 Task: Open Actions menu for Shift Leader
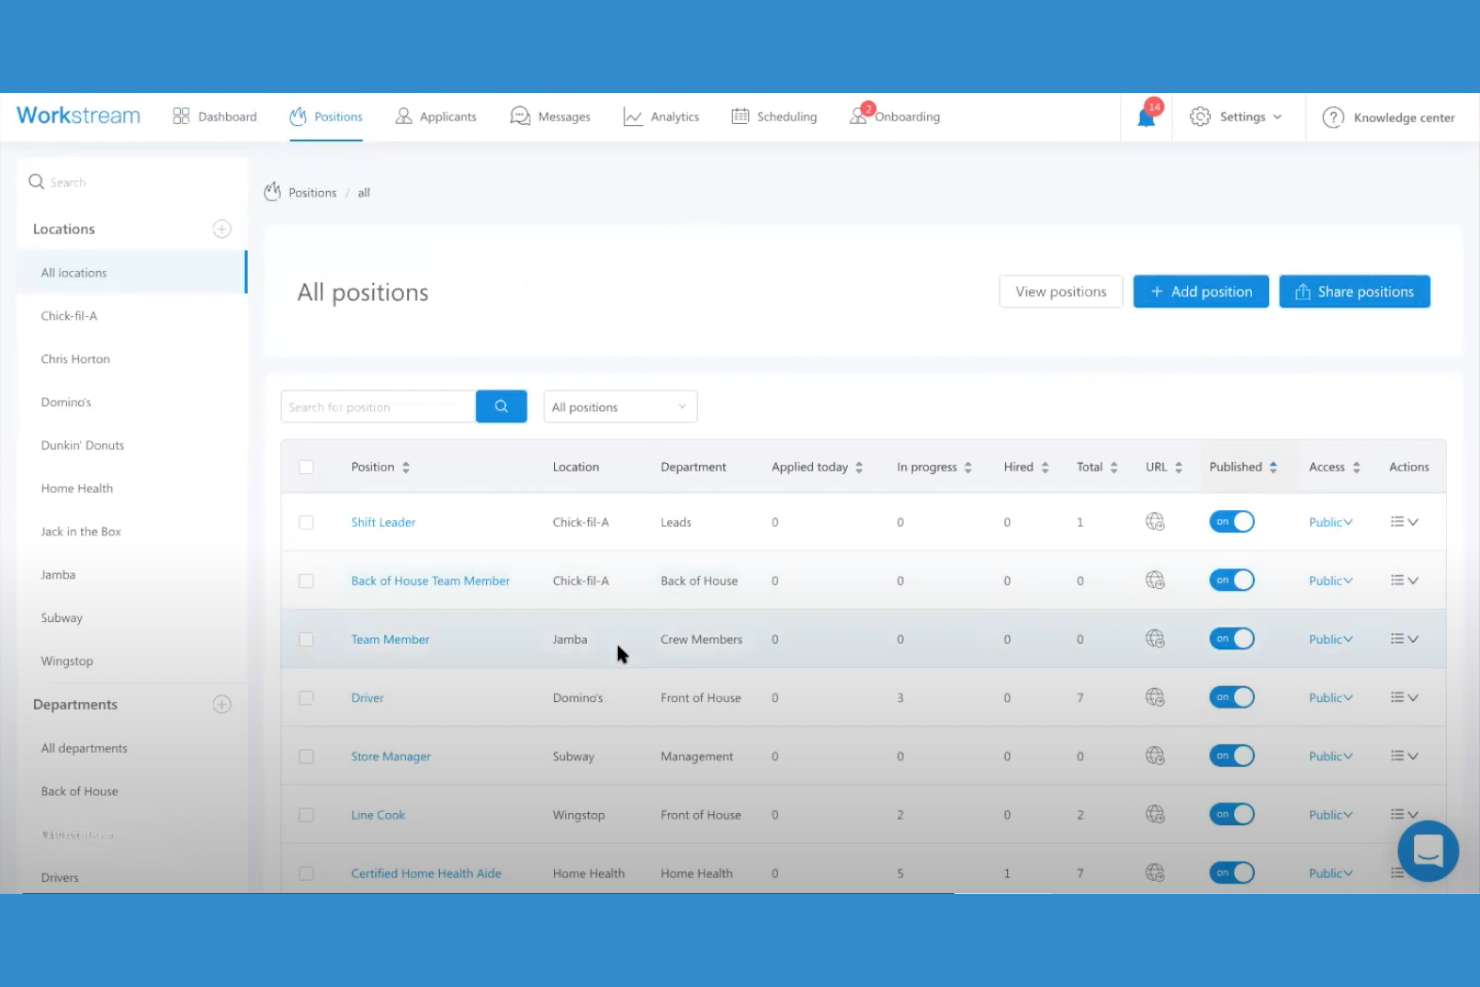[x=1405, y=522]
